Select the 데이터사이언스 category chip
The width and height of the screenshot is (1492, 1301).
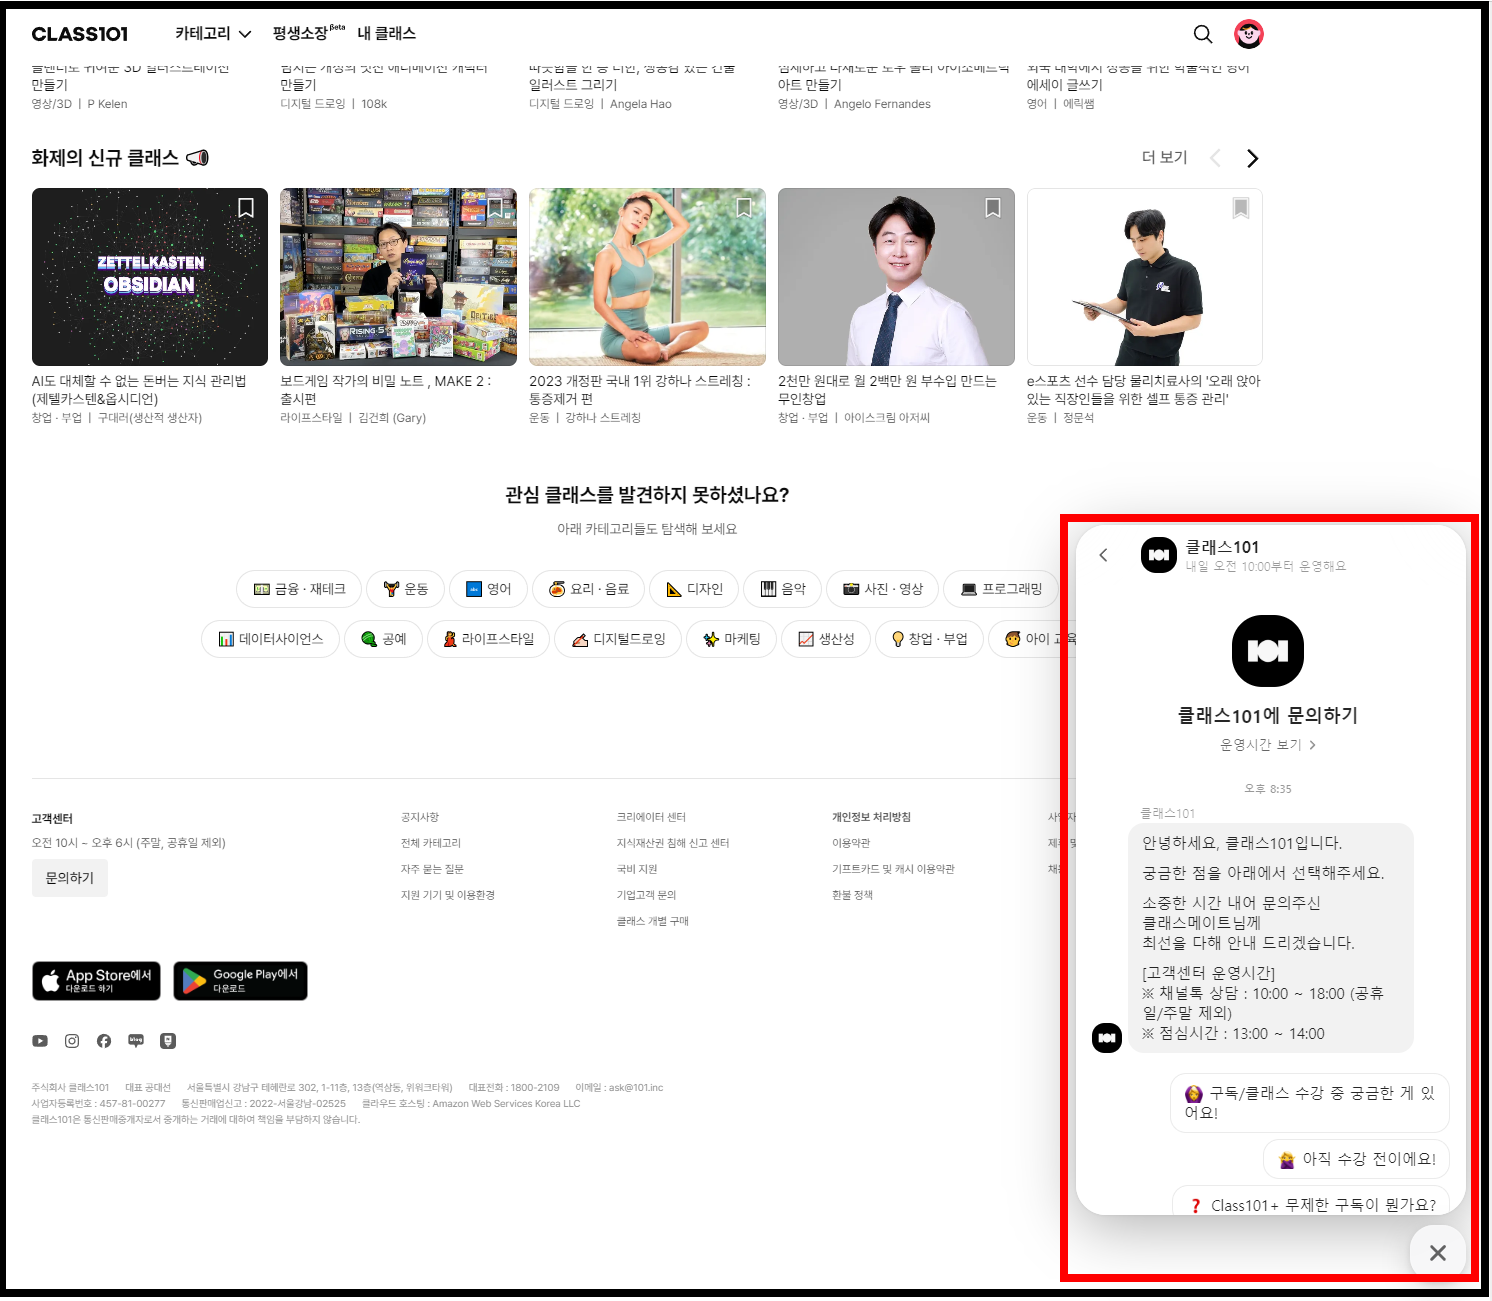[271, 639]
